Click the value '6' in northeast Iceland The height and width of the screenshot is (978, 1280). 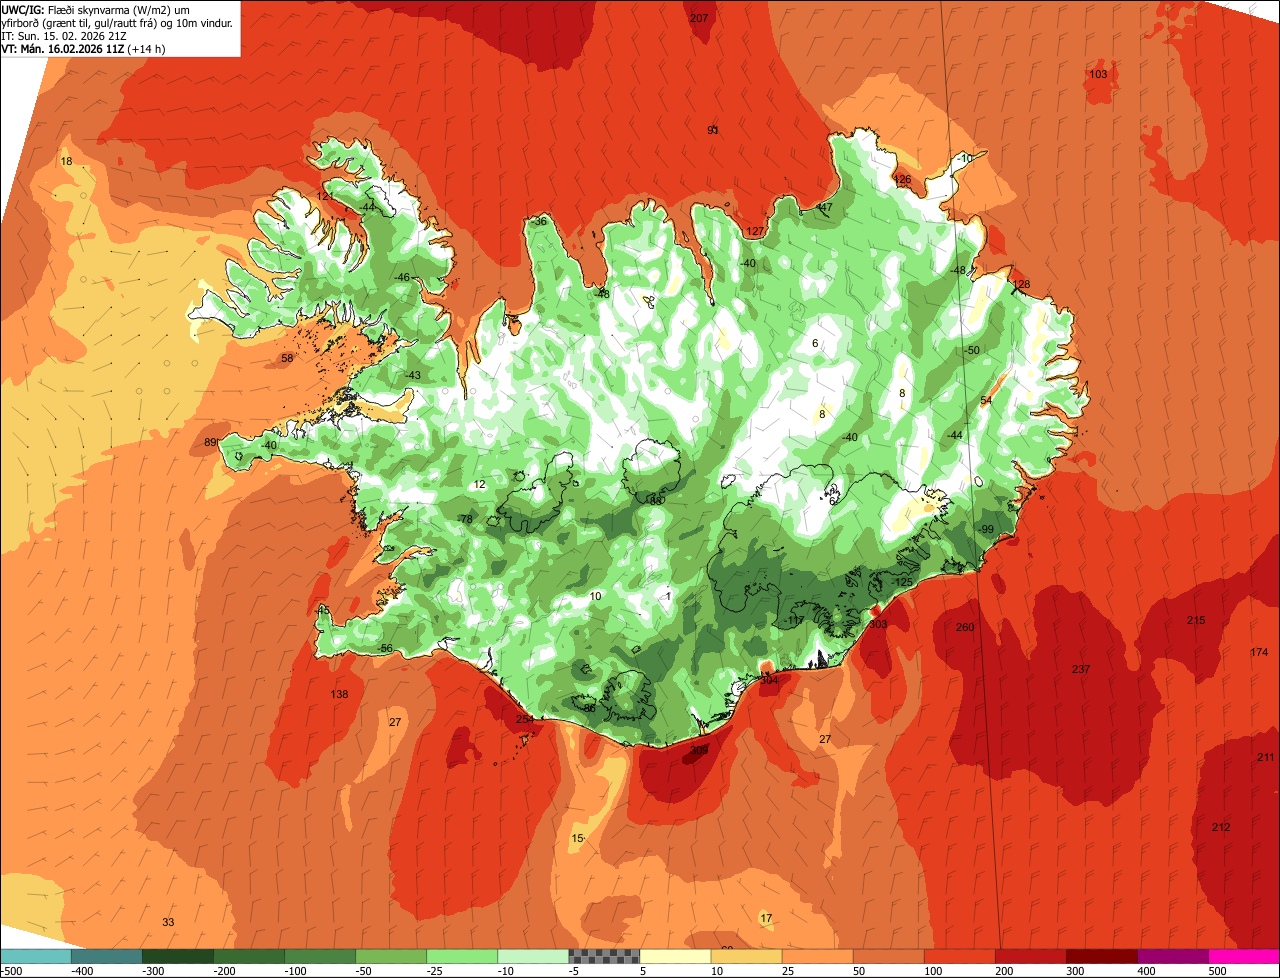[815, 344]
